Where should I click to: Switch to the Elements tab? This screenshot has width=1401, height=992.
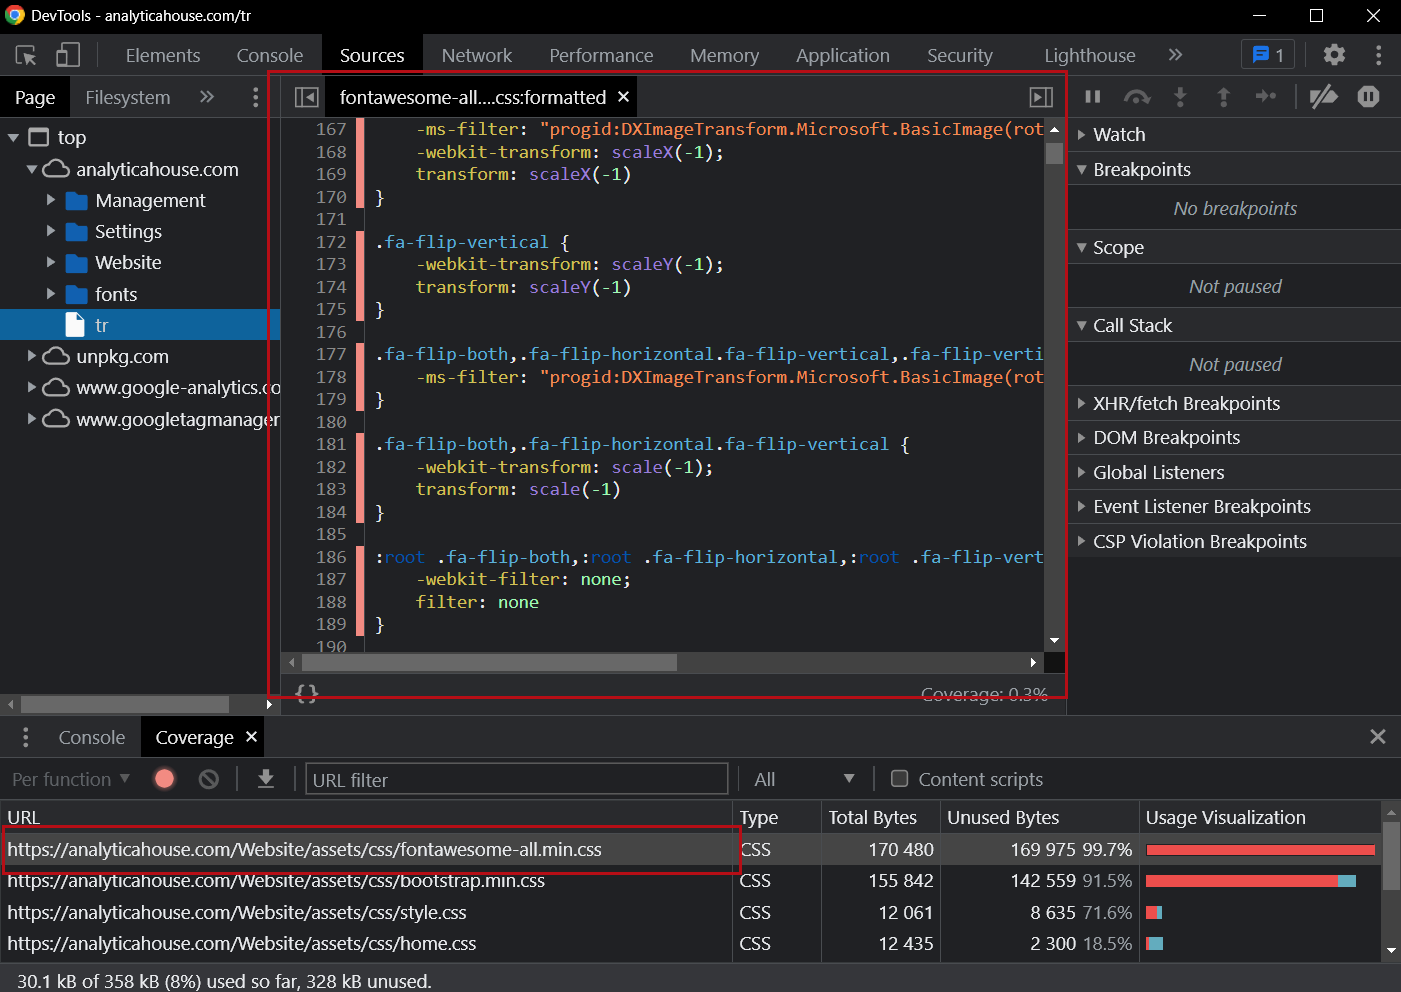pyautogui.click(x=163, y=55)
